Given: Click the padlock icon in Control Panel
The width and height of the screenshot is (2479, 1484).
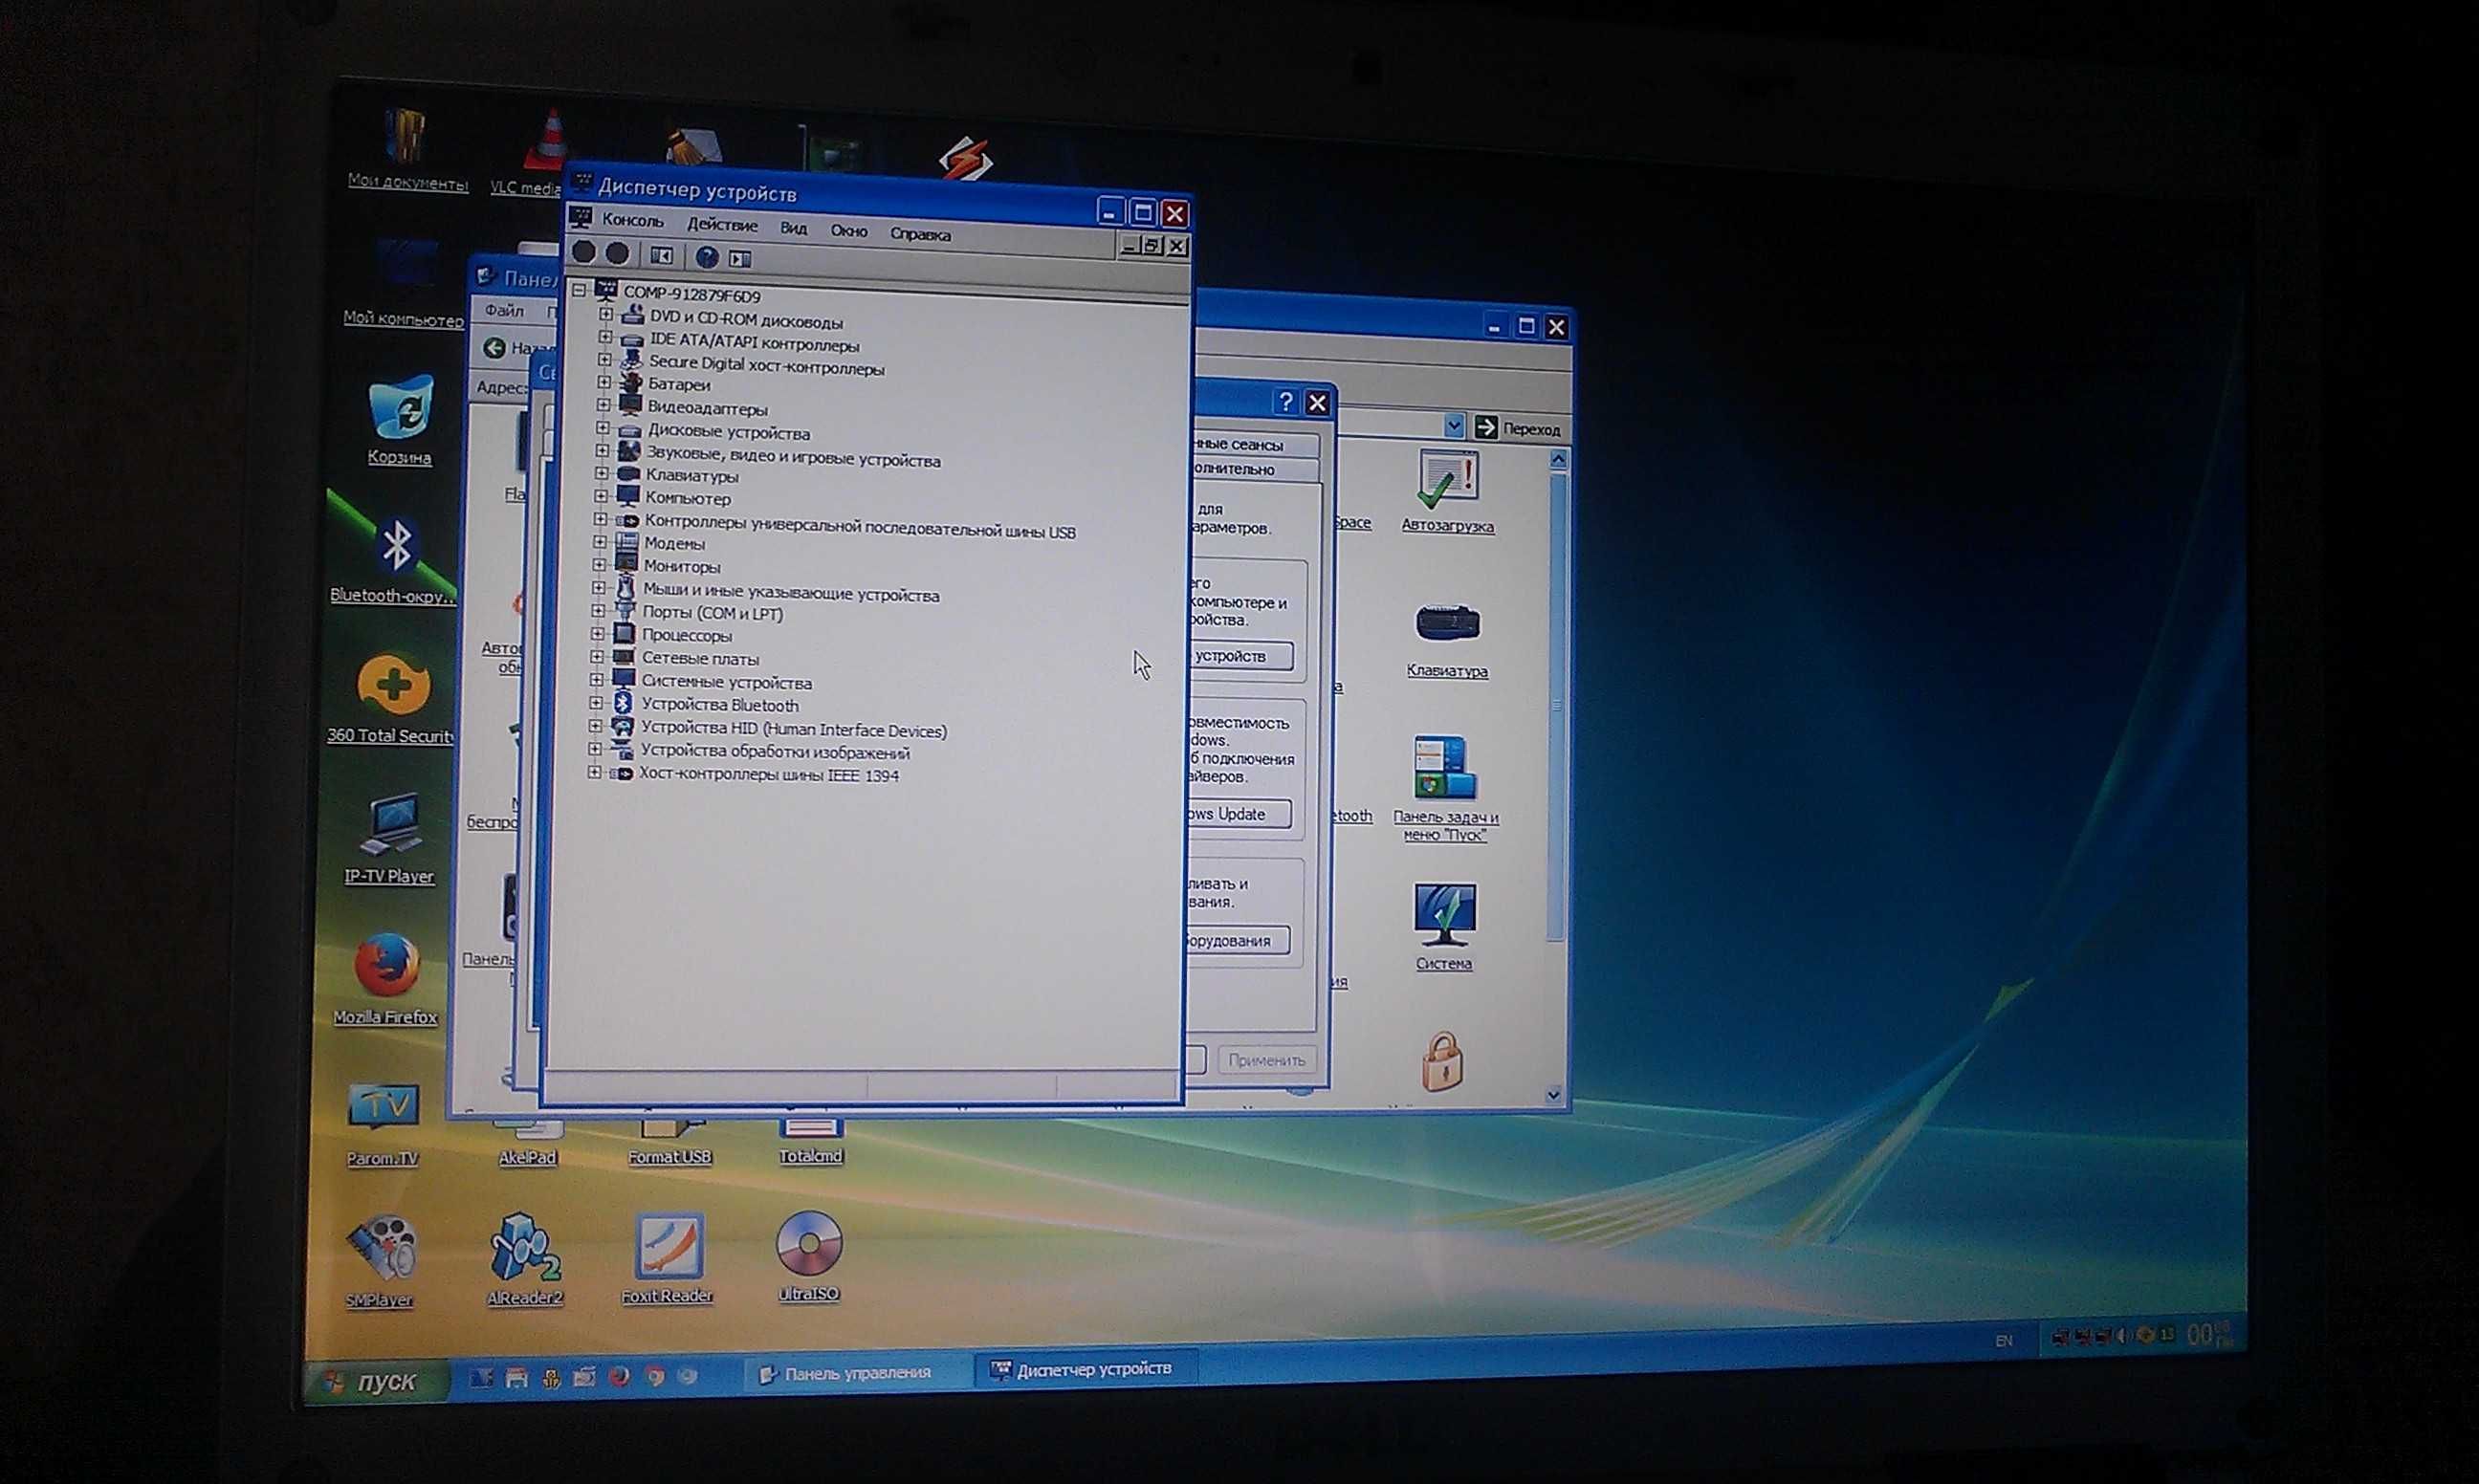Looking at the screenshot, I should (1442, 1061).
